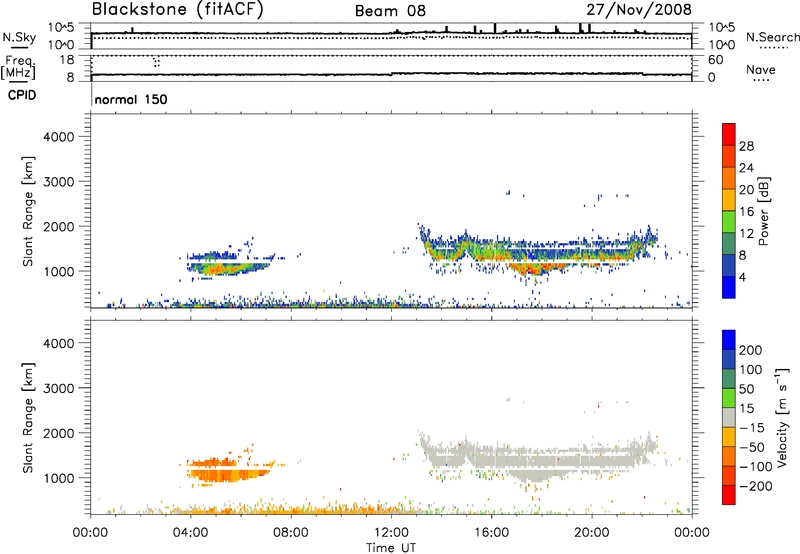Click the "-15" label on the velocity color bar
The width and height of the screenshot is (800, 554).
(x=752, y=428)
